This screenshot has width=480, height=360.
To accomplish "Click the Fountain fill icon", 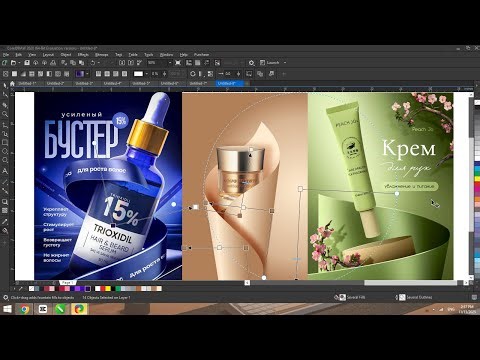I will (x=23, y=74).
